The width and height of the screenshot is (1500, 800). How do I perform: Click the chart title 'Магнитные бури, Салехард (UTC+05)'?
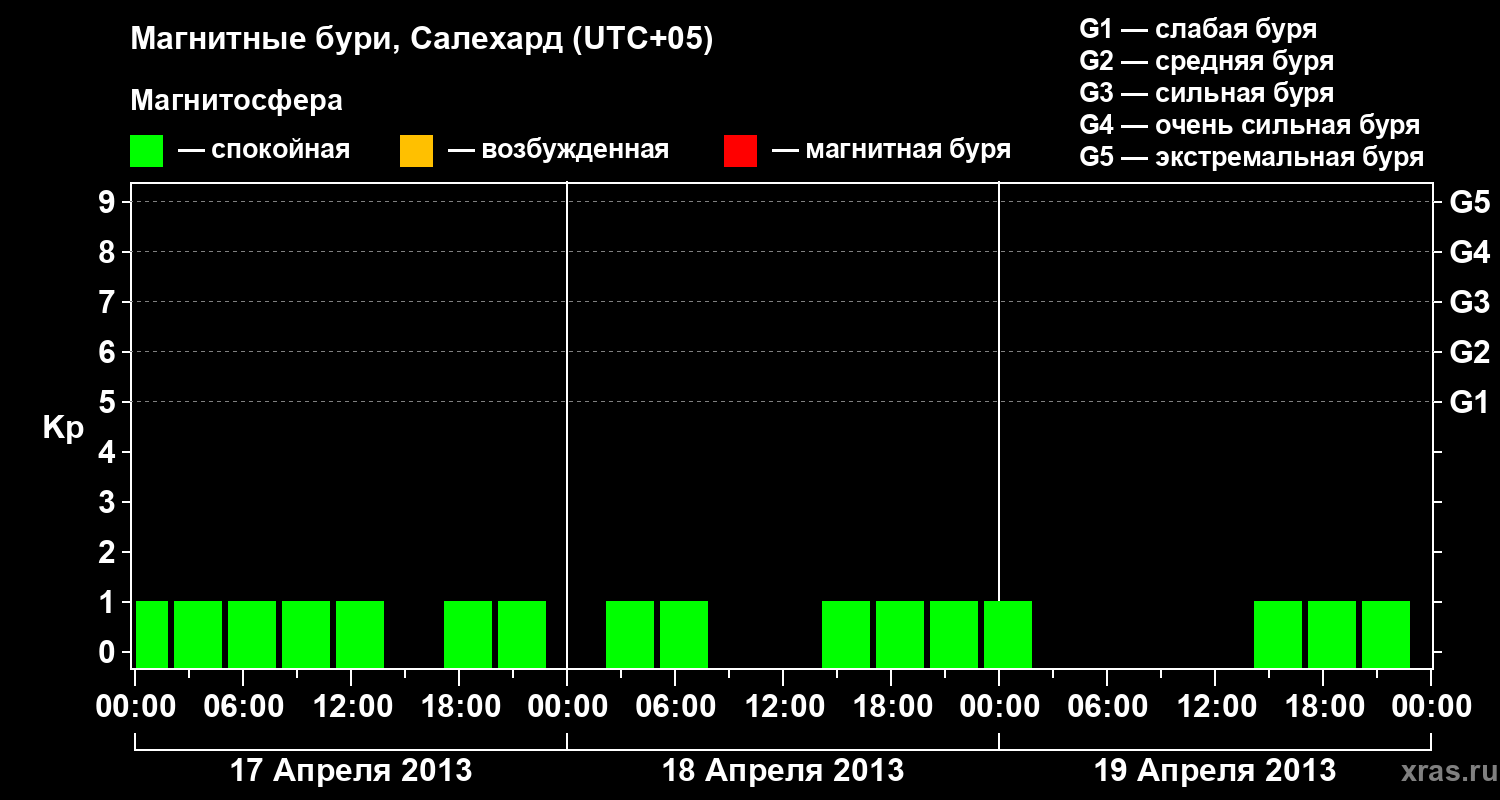422,40
